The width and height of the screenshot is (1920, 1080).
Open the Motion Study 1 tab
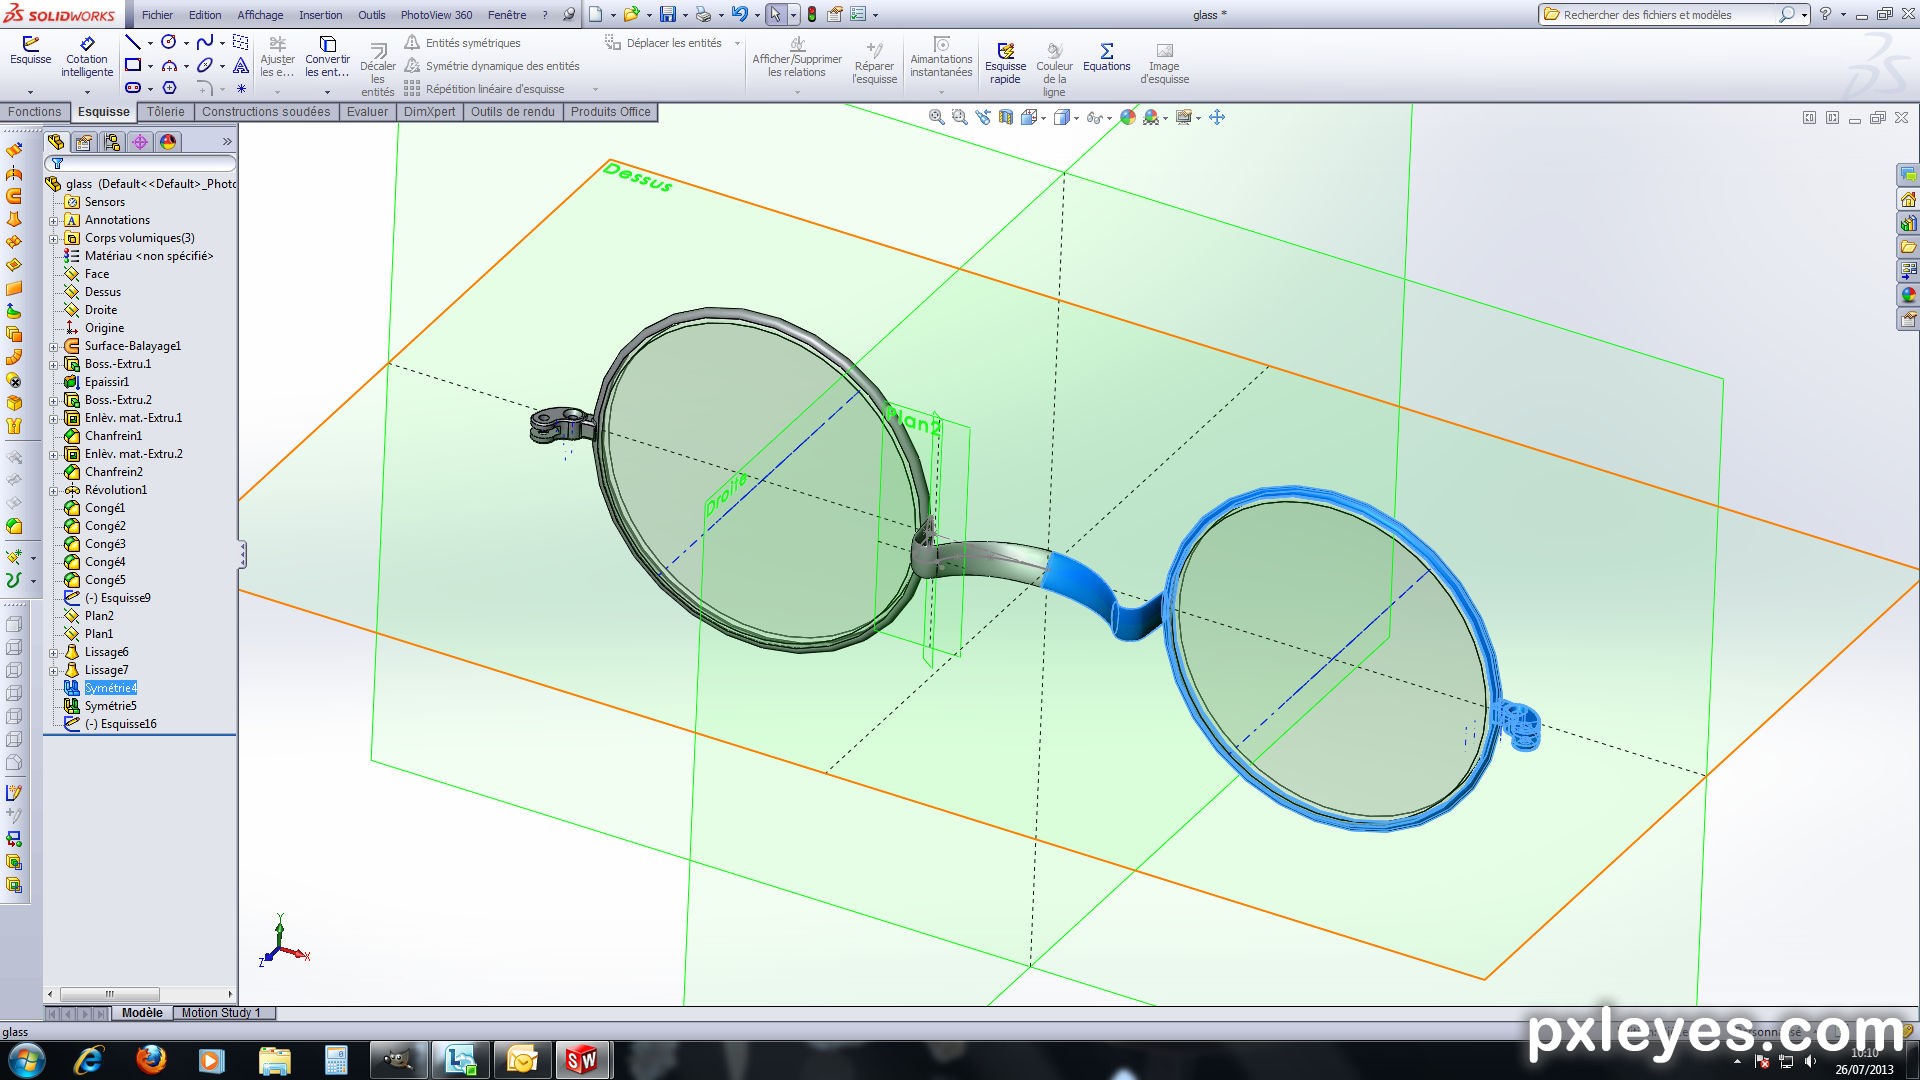[x=221, y=1013]
